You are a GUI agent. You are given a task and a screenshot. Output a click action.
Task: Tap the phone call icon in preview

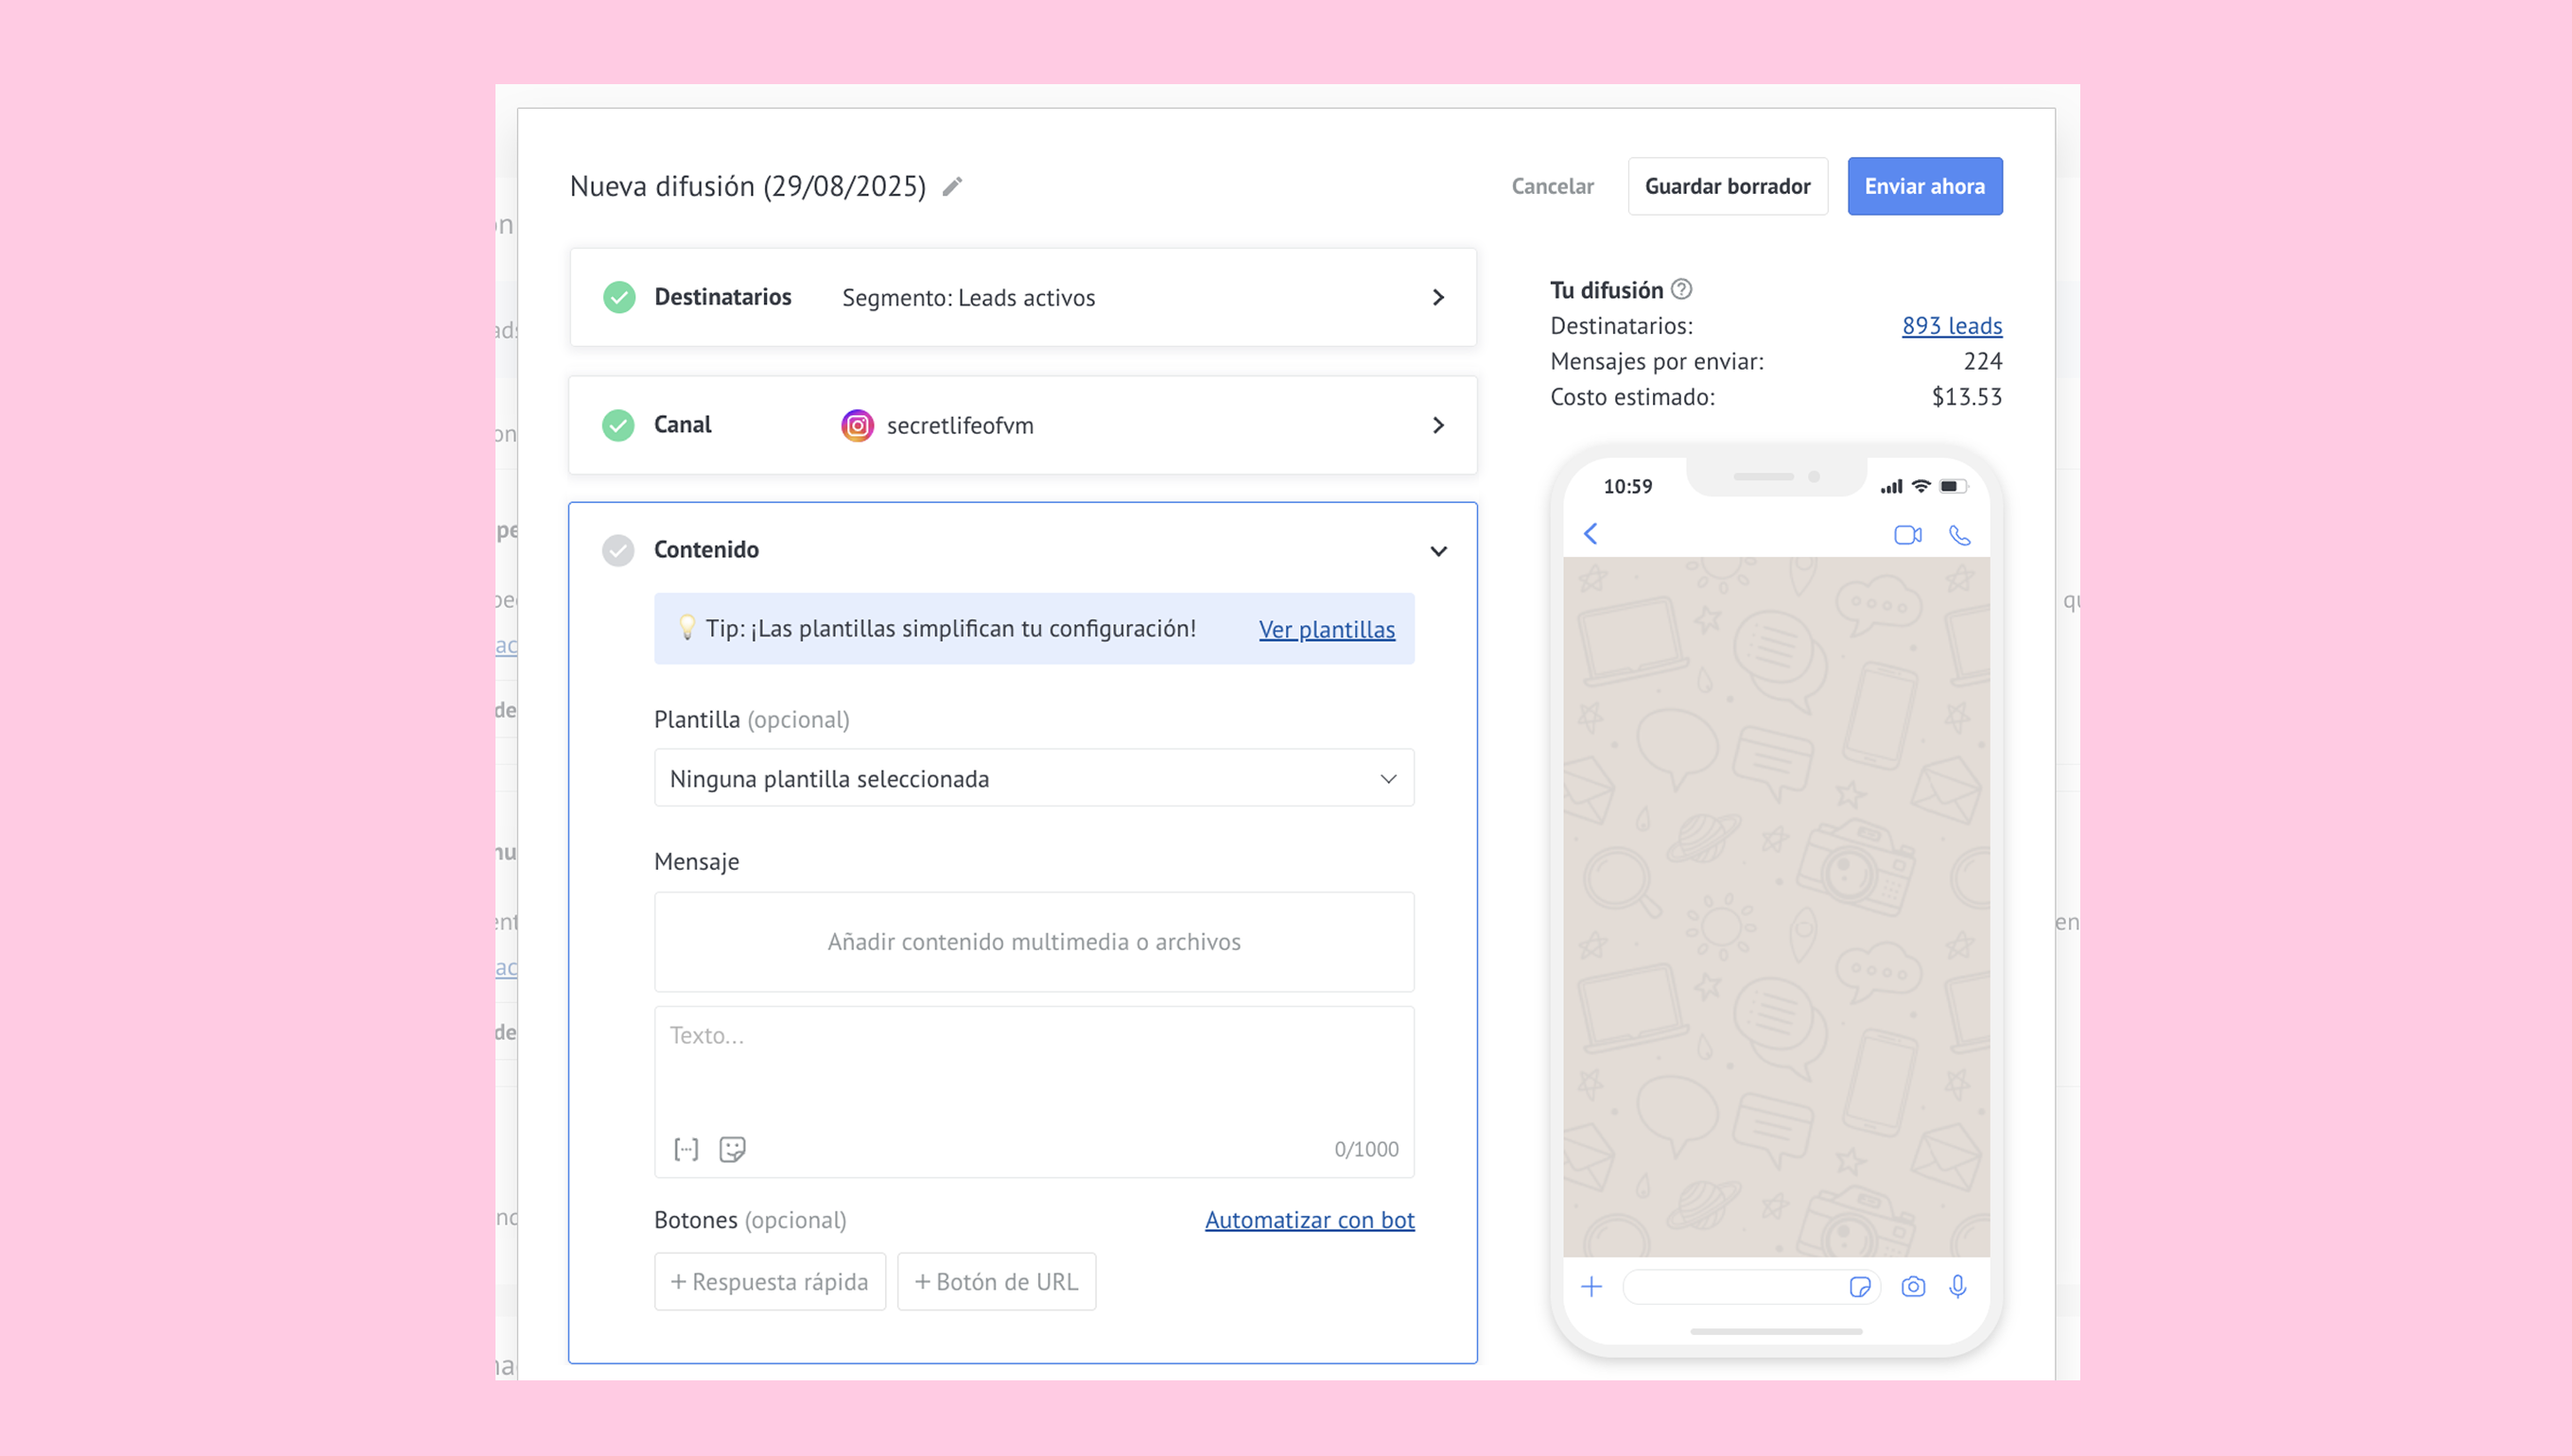pos(1960,535)
